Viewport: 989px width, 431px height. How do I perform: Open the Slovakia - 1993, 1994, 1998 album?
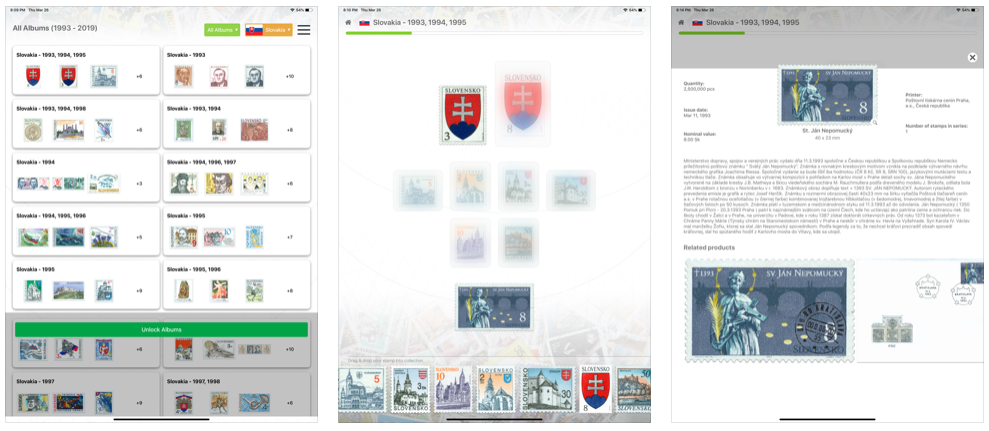[86, 124]
